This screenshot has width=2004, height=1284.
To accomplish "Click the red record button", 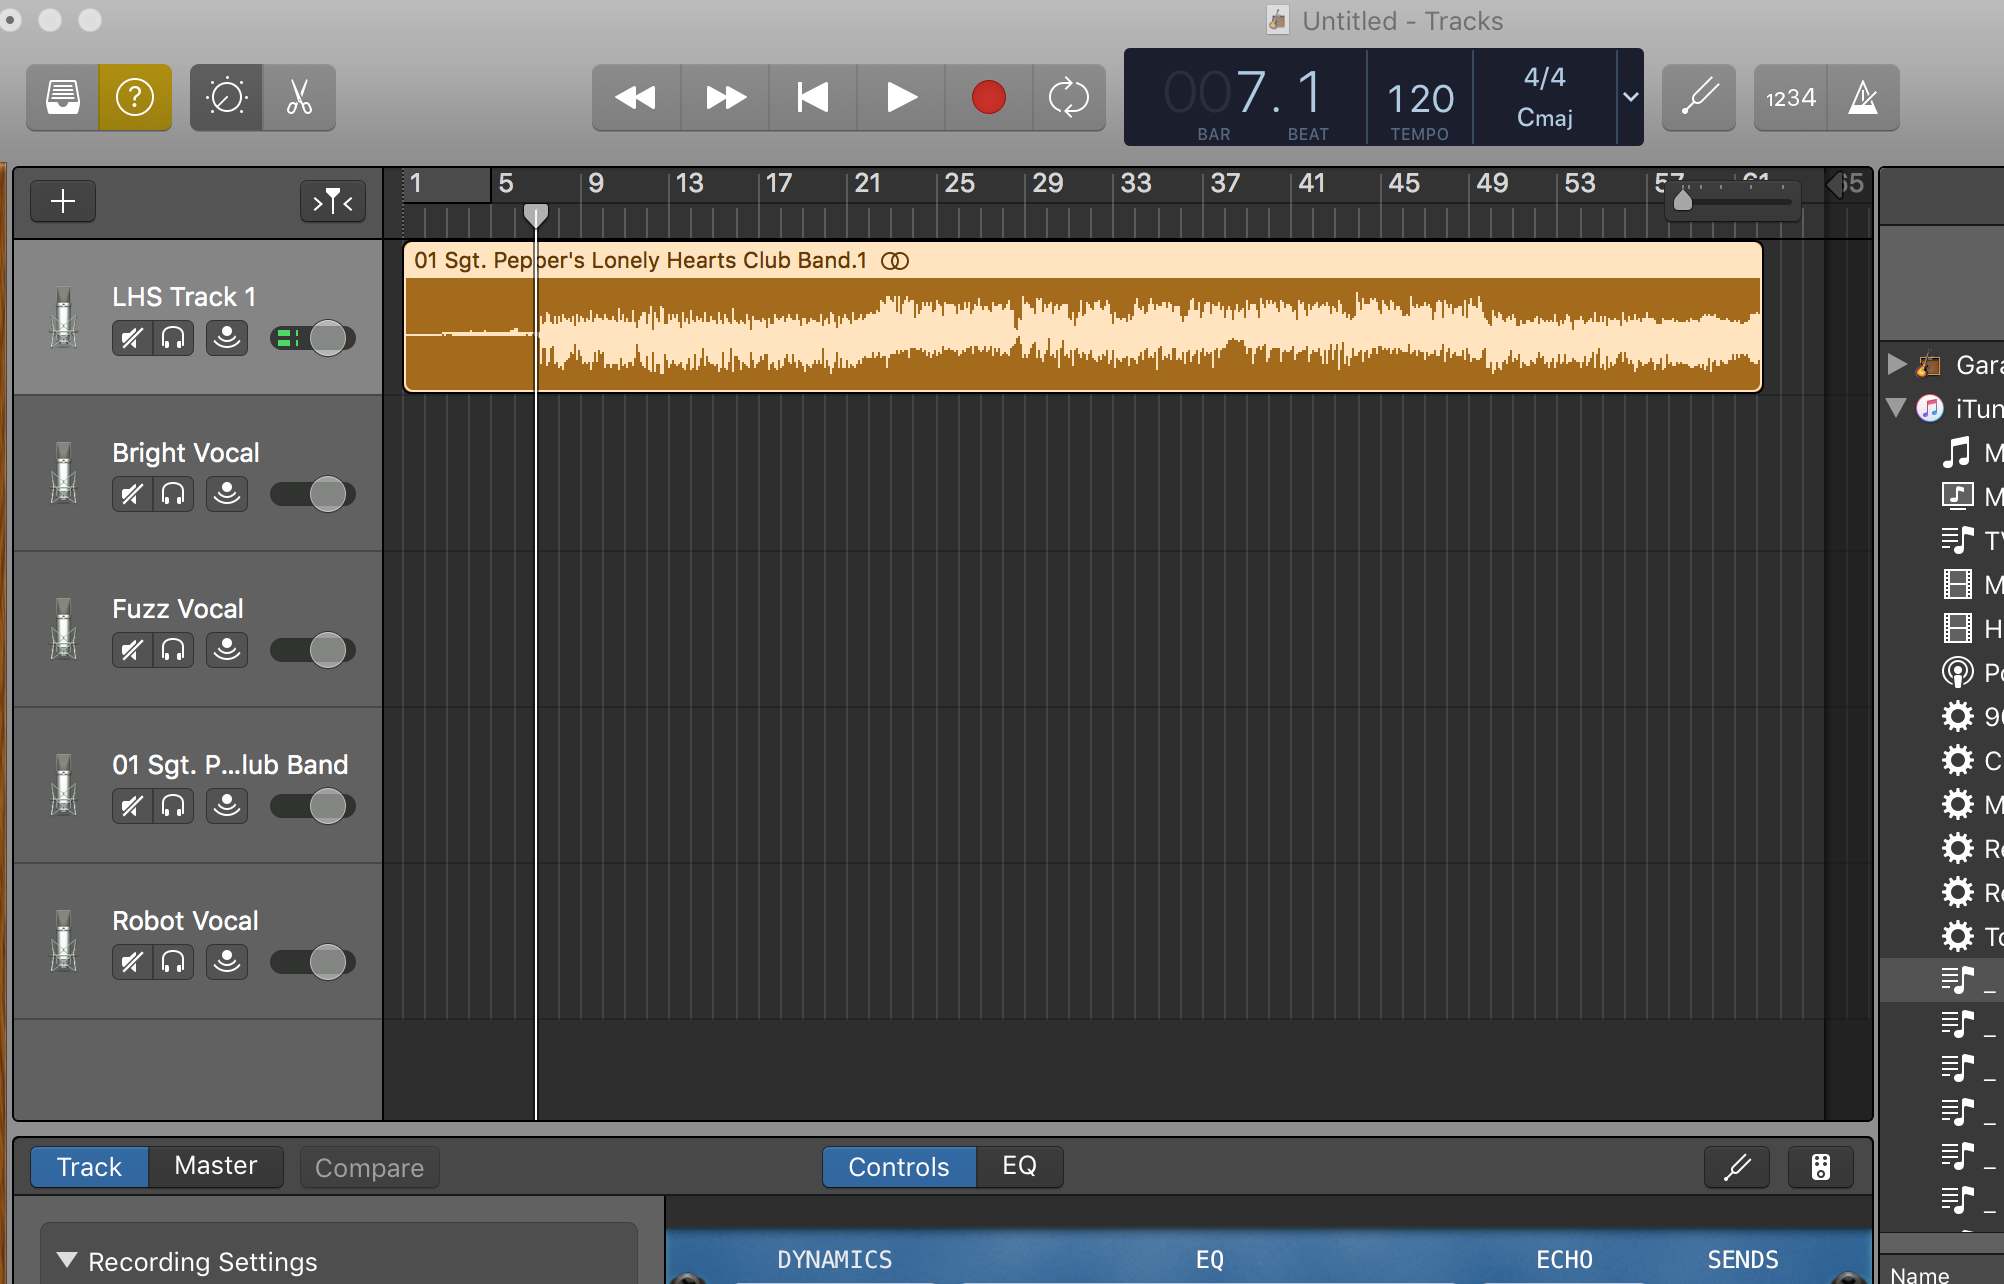I will (x=988, y=97).
